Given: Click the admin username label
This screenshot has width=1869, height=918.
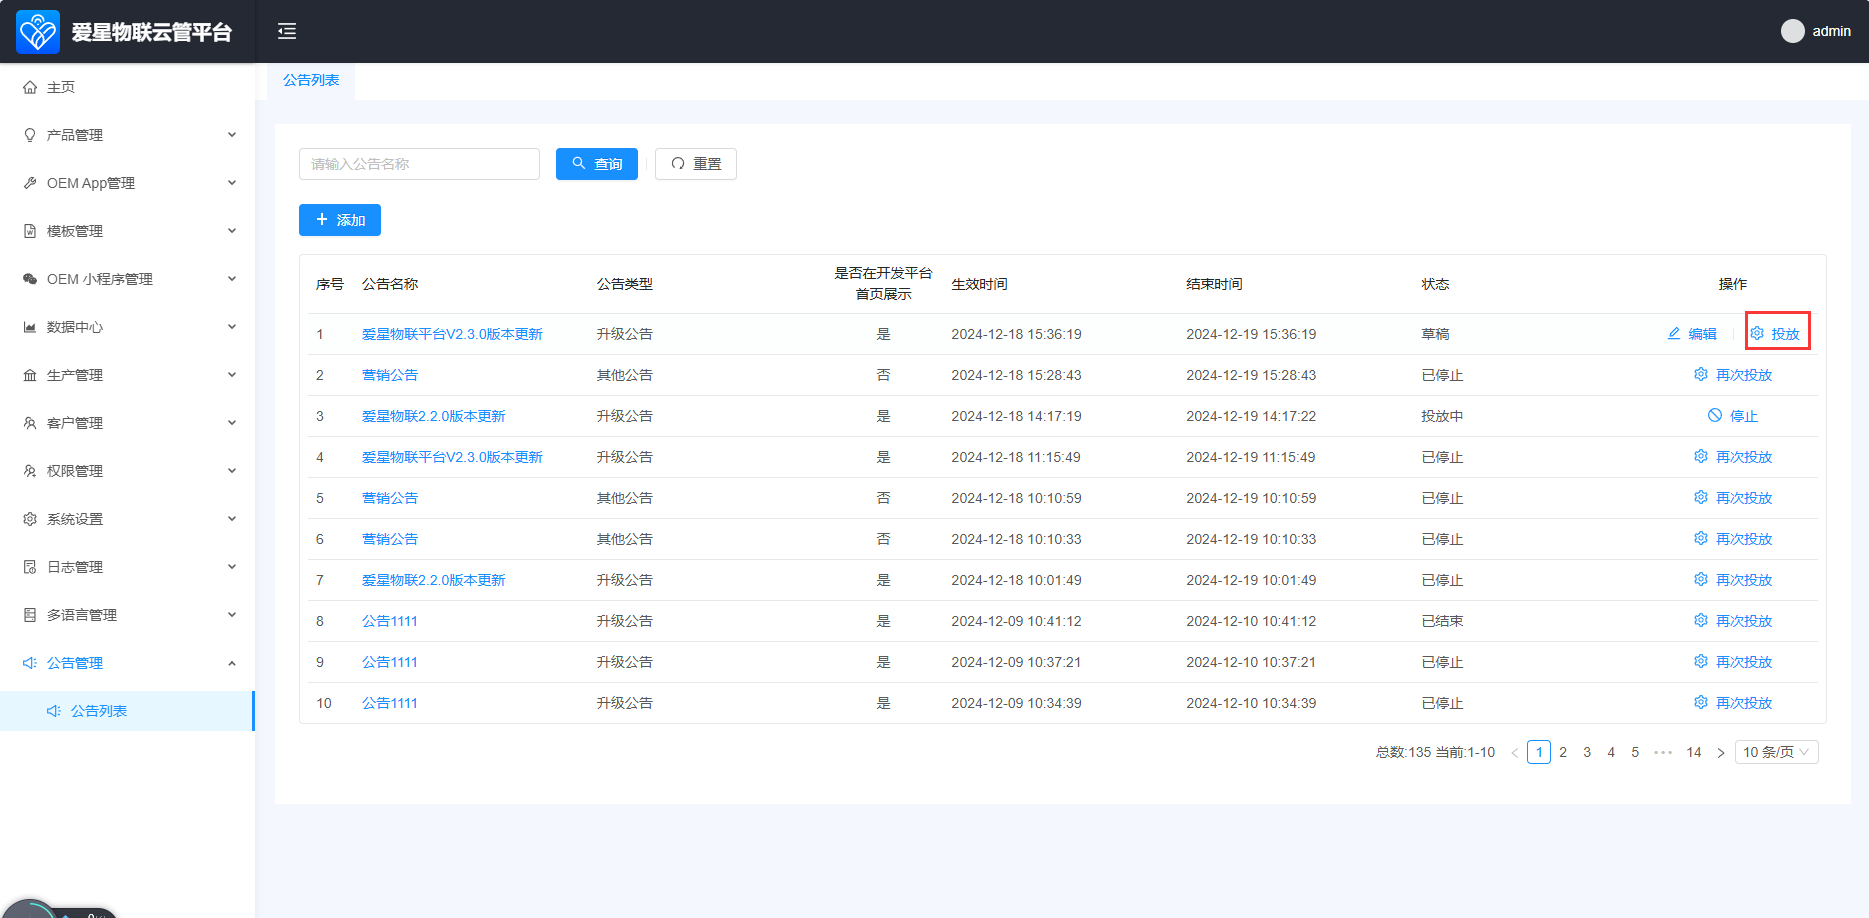Looking at the screenshot, I should (x=1831, y=31).
